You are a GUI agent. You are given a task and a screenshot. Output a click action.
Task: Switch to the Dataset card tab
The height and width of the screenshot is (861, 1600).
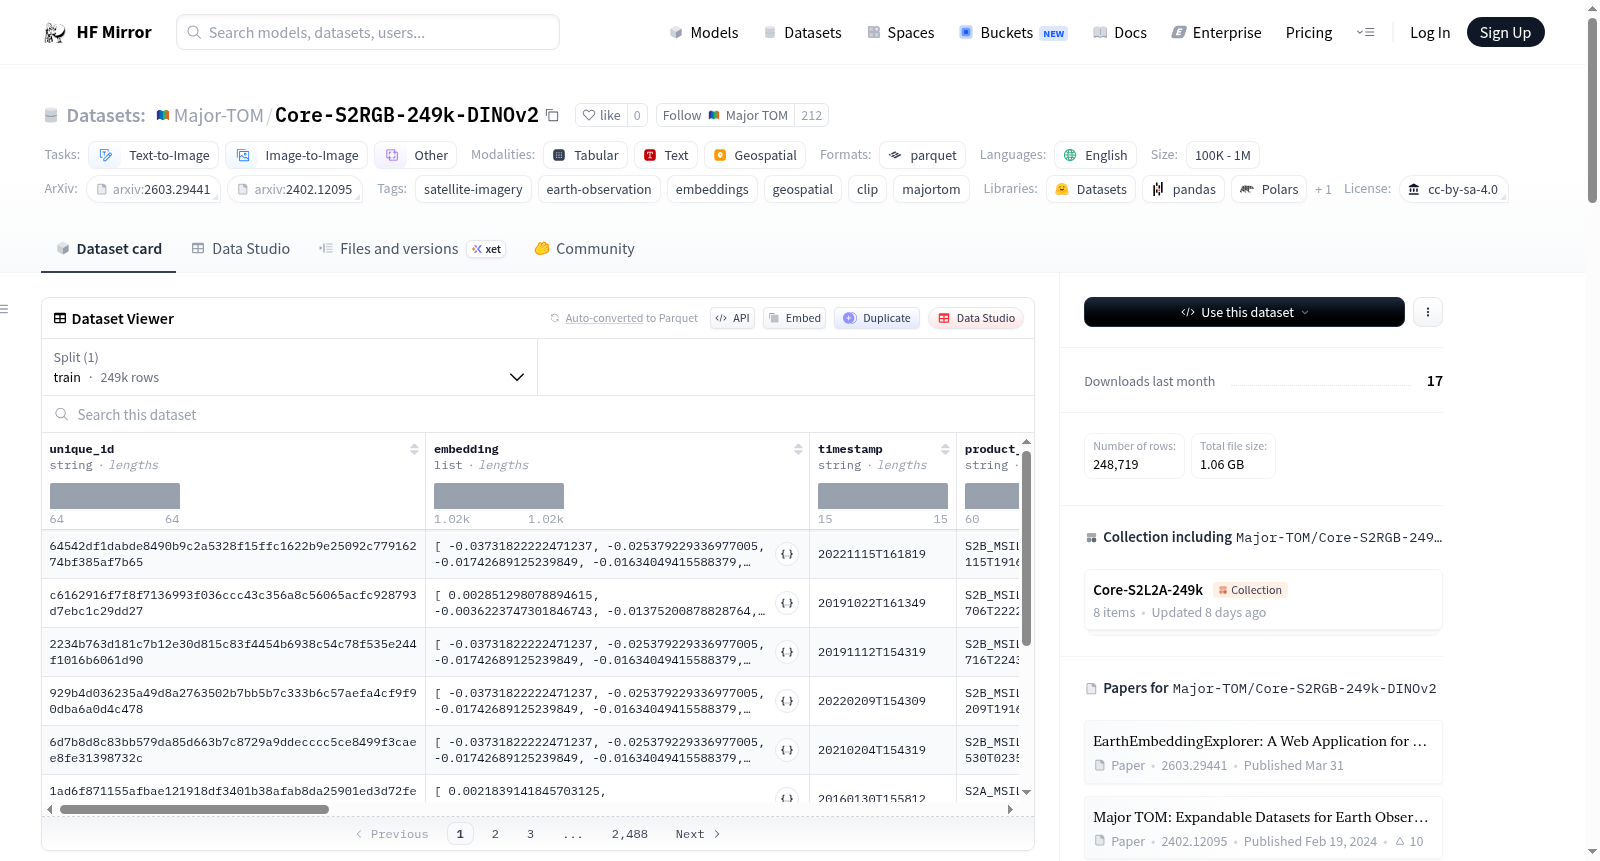[x=109, y=249]
